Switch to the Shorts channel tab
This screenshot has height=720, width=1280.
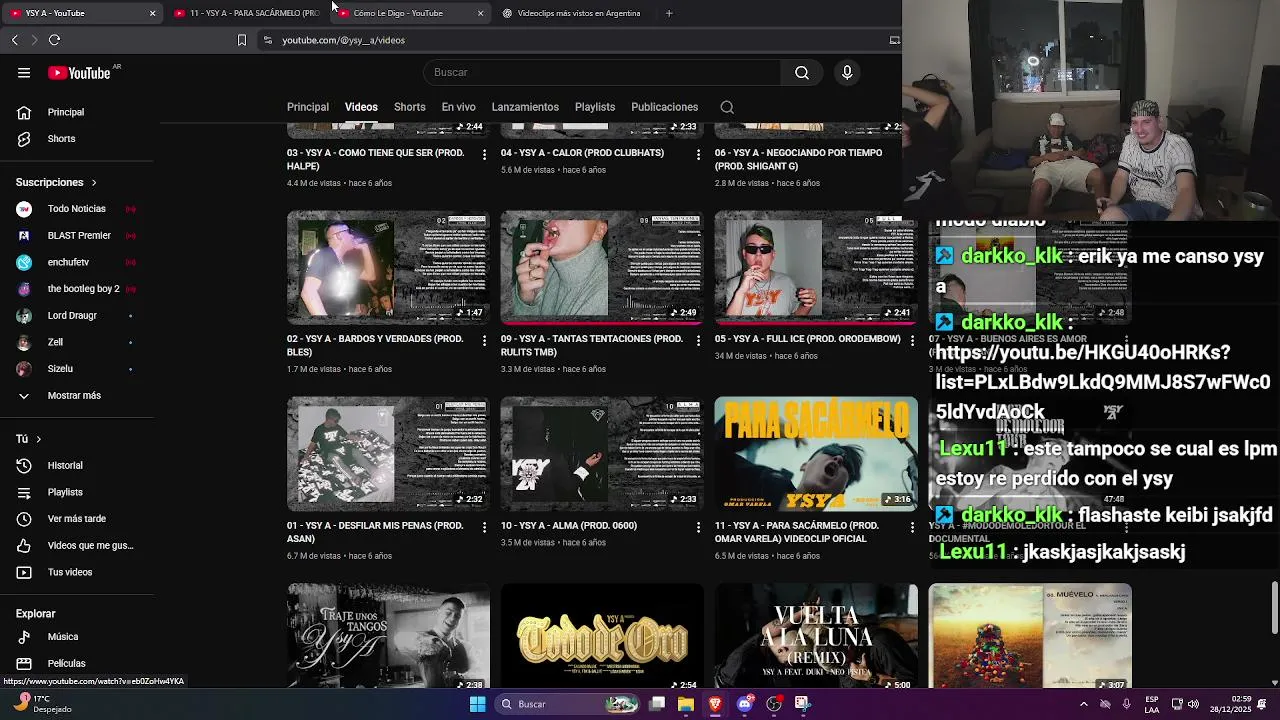pyautogui.click(x=409, y=107)
